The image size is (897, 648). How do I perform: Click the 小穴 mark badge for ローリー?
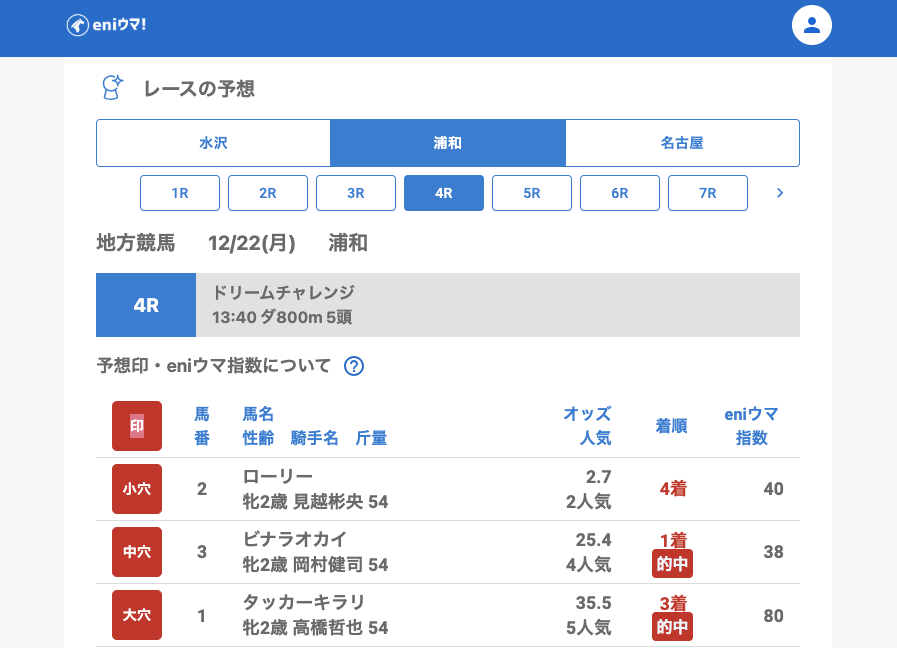point(137,489)
